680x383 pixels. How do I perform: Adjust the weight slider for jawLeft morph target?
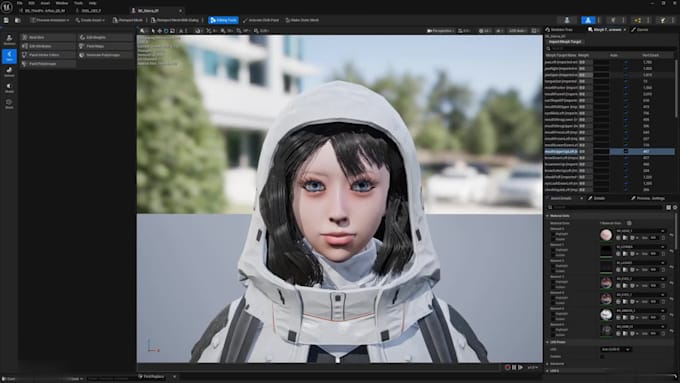585,62
